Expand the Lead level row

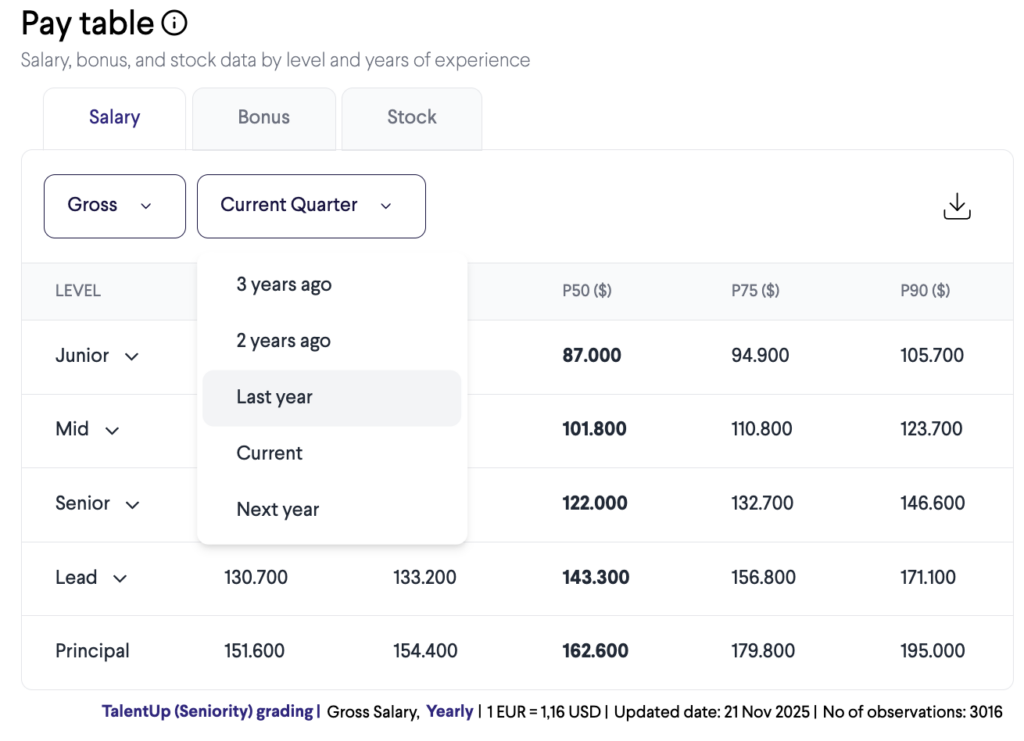pos(120,578)
